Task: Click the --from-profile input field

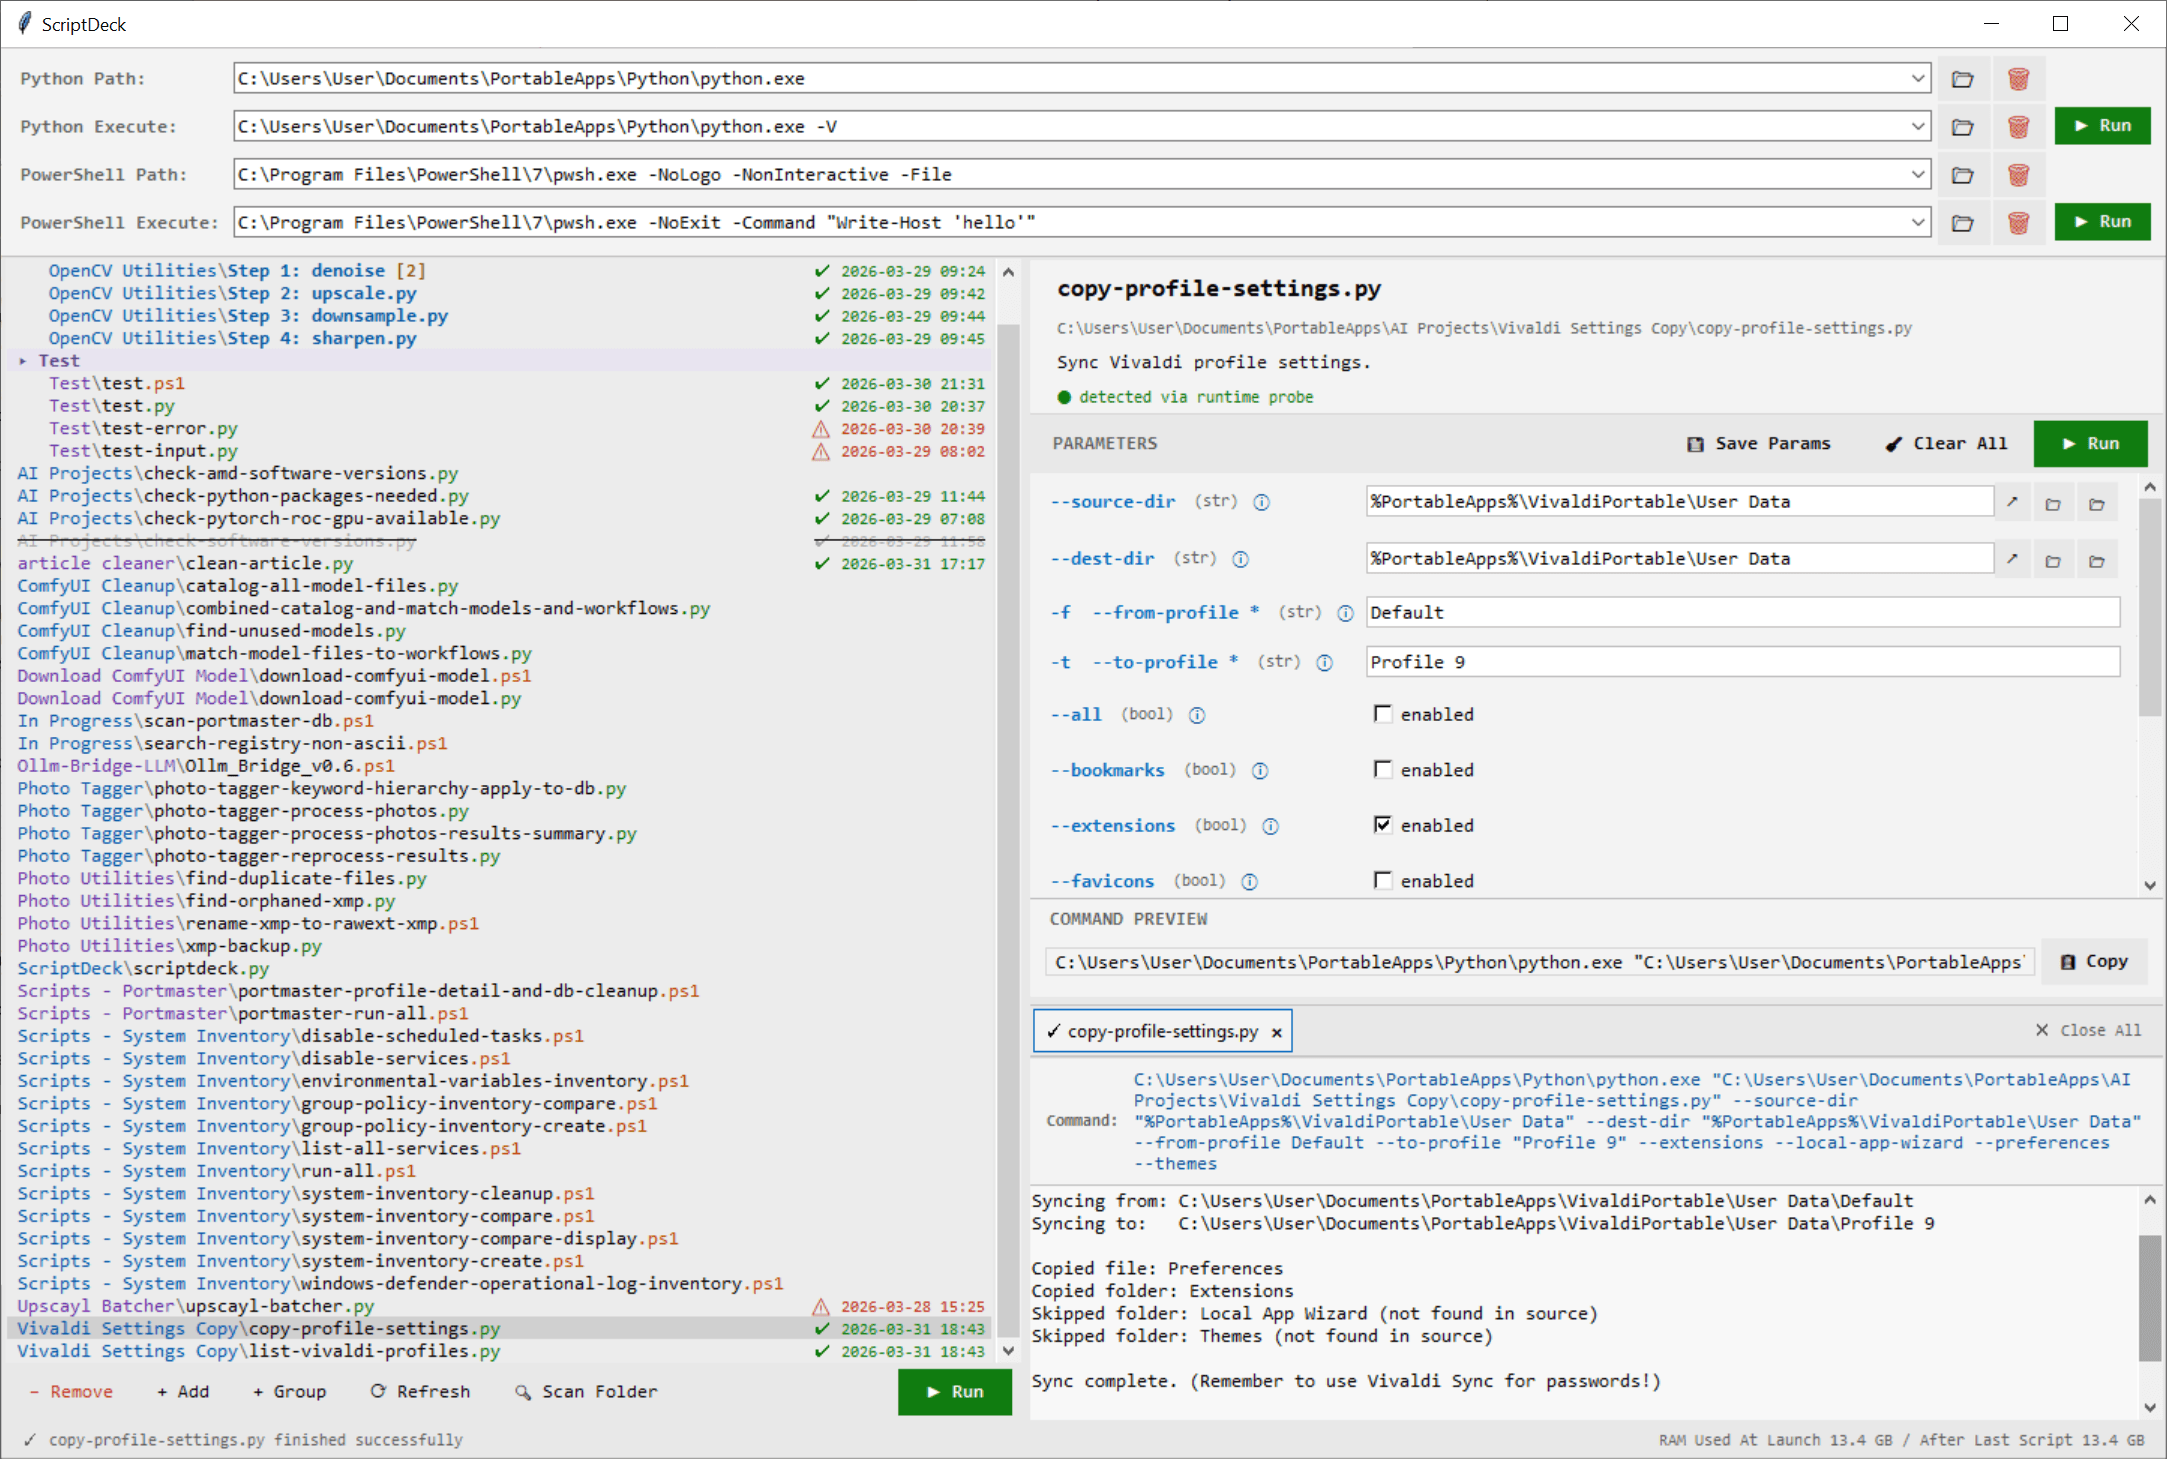Action: coord(1741,612)
